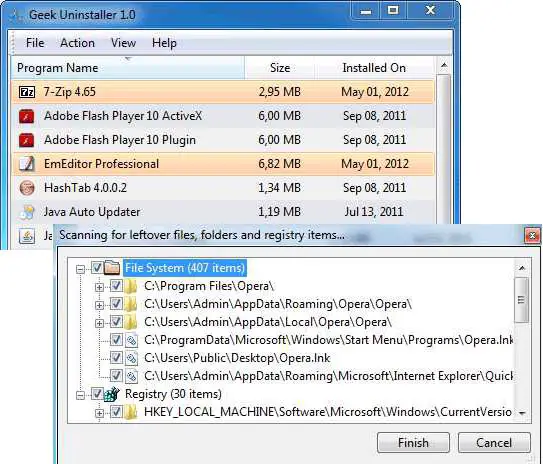The height and width of the screenshot is (464, 543).
Task: Select the File System (407 items) label
Action: click(x=185, y=268)
